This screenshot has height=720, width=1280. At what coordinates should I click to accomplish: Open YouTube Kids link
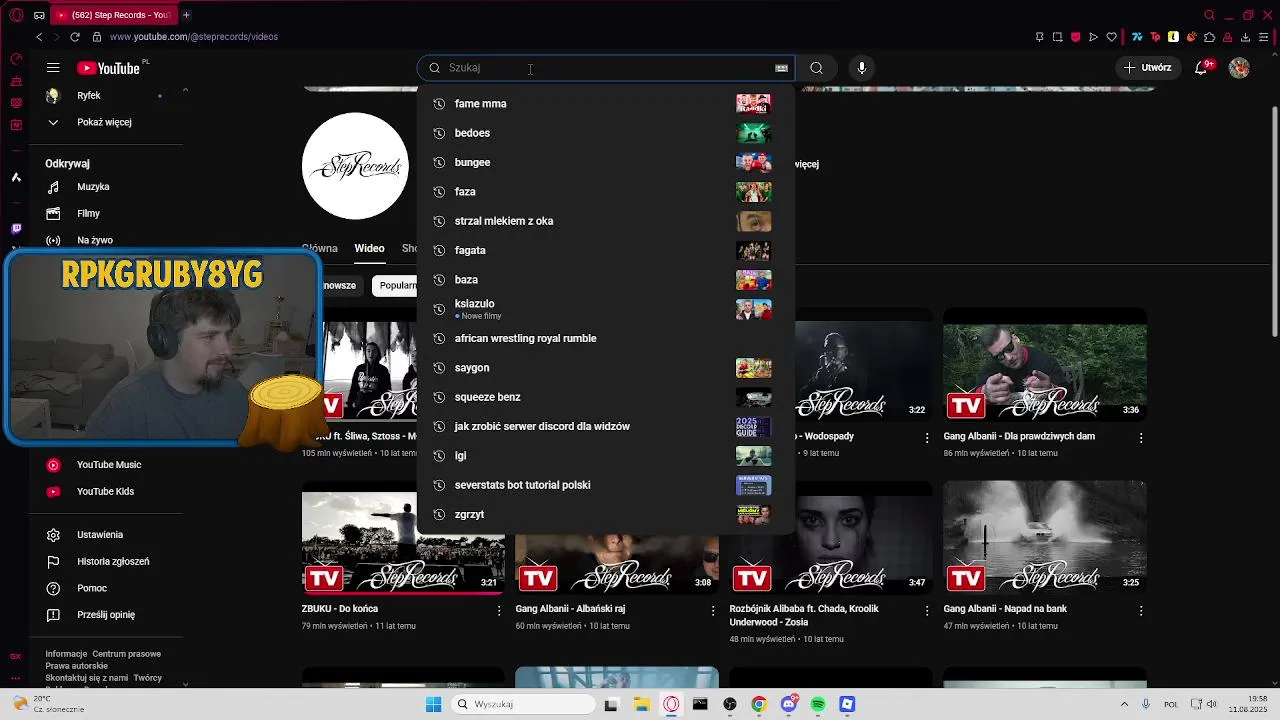tap(105, 491)
